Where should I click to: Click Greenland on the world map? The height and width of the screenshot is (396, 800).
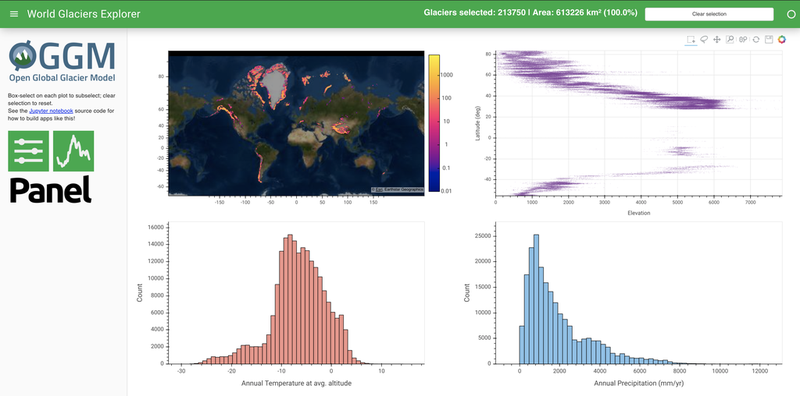click(275, 87)
